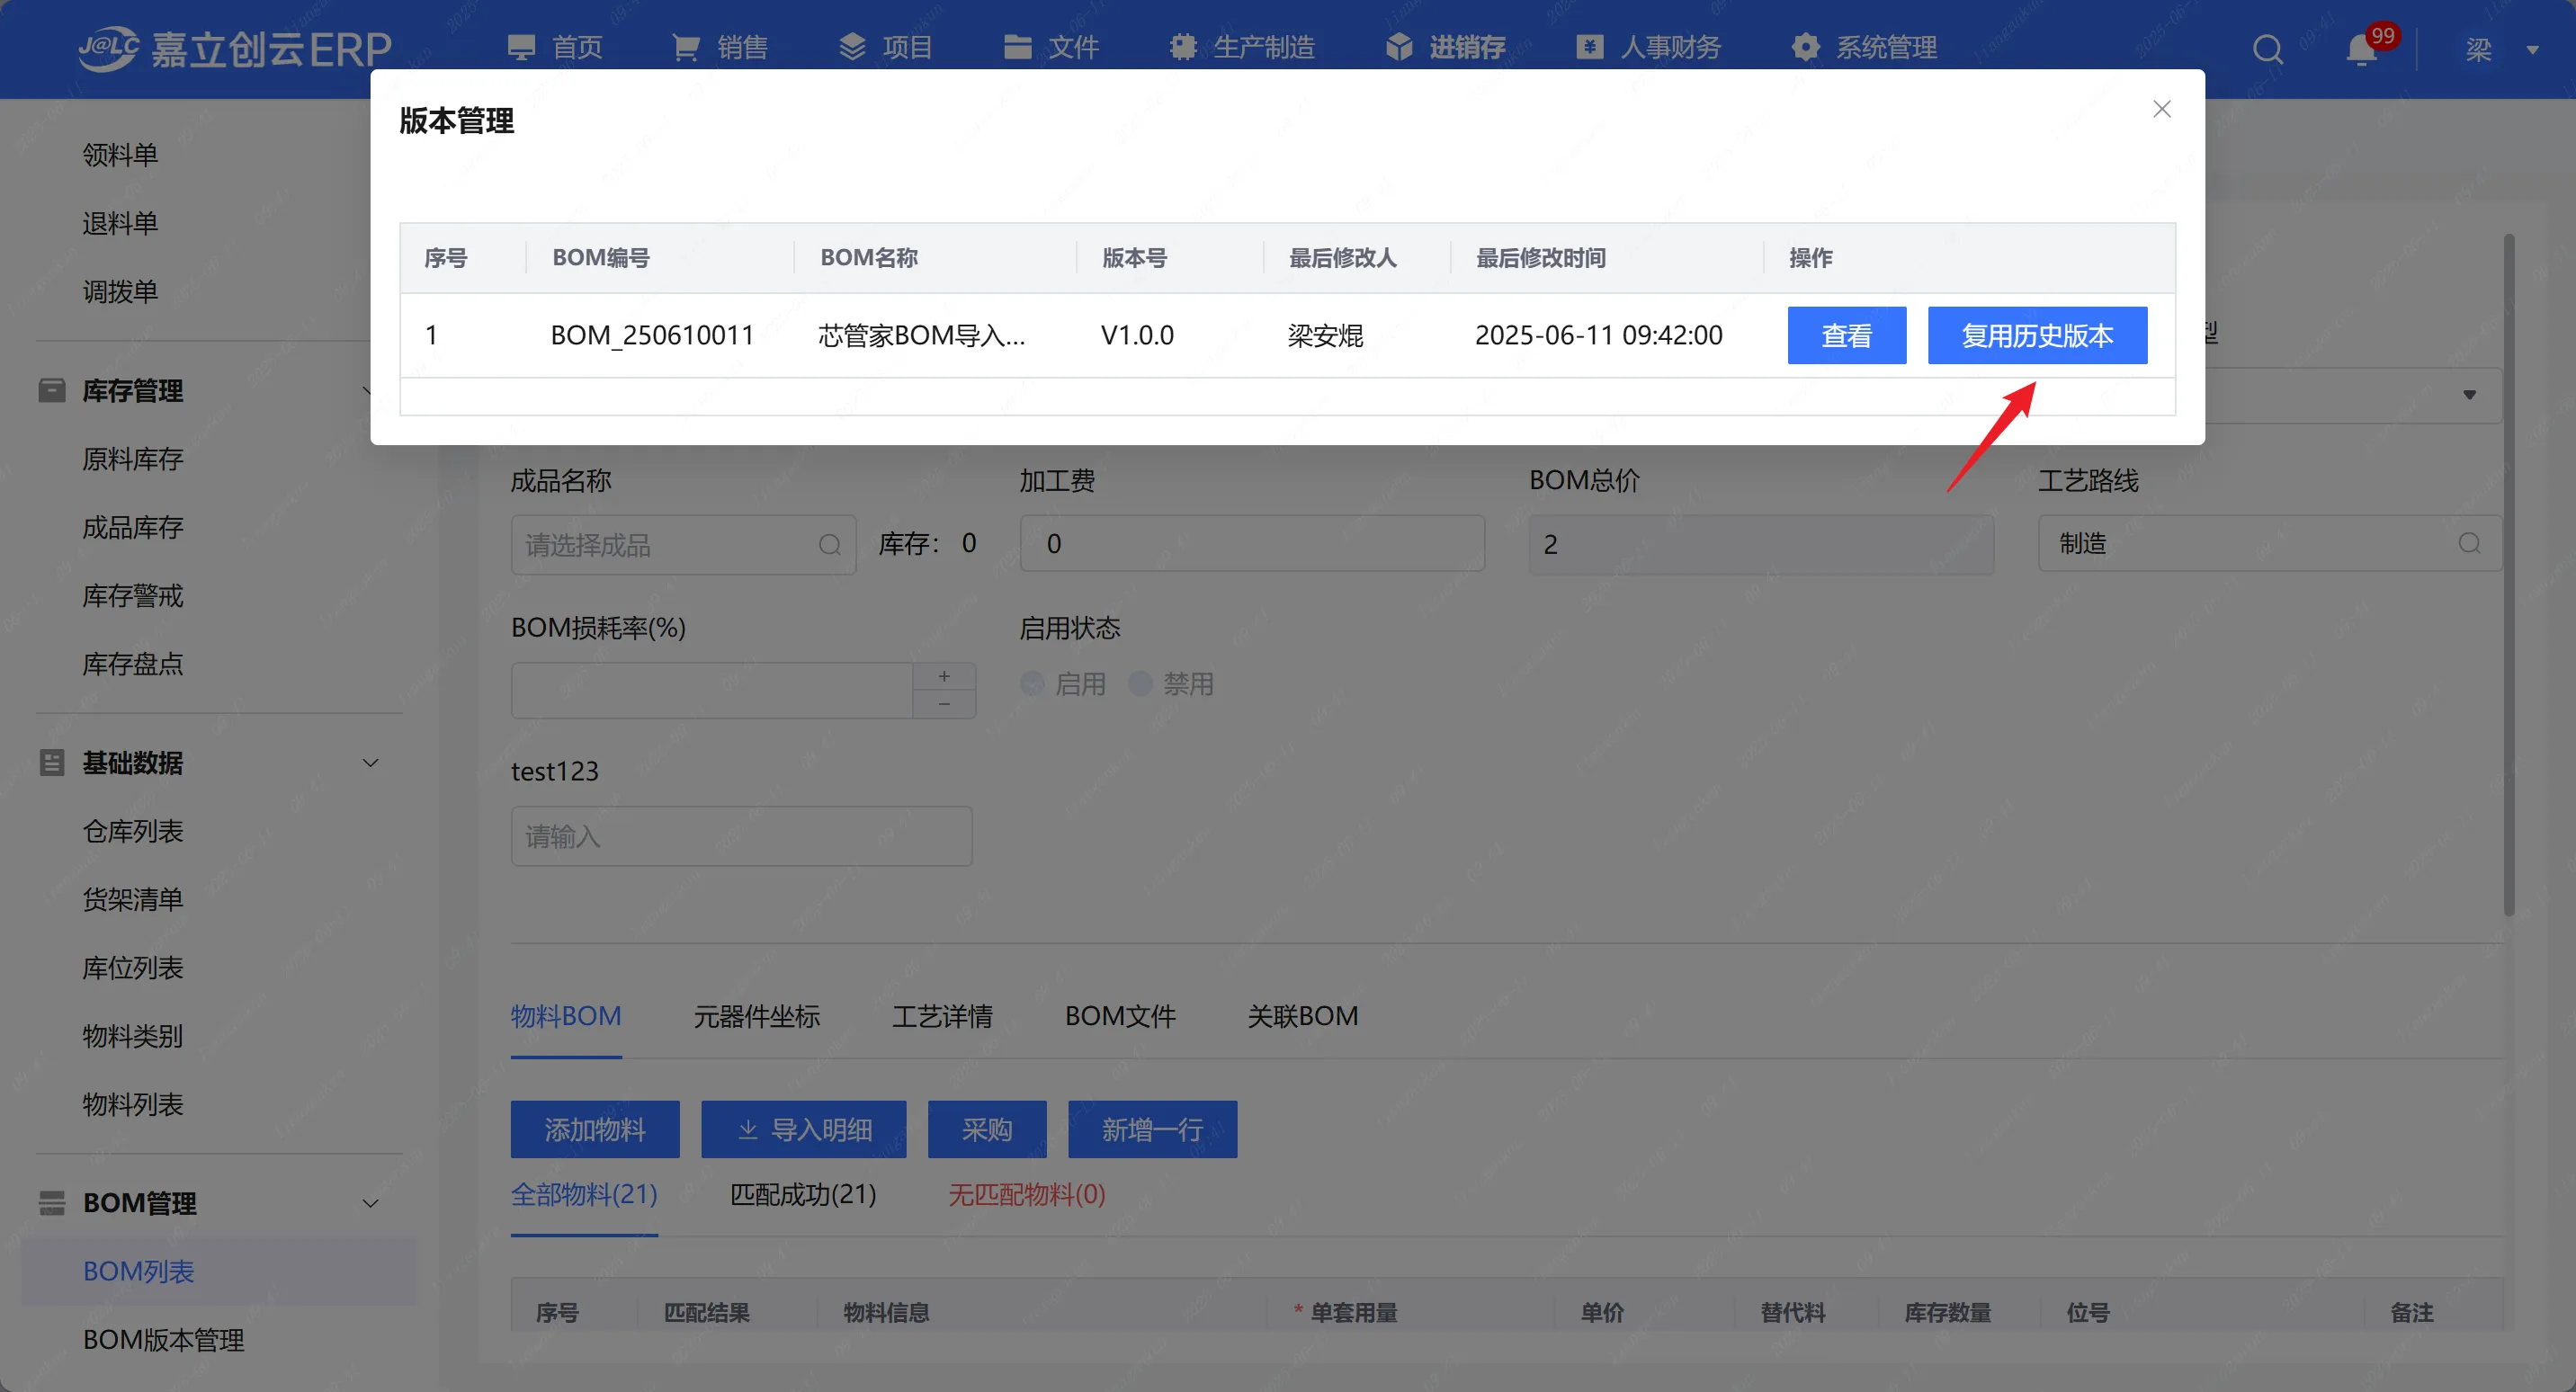Viewport: 2576px width, 1392px height.
Task: Open the notifications bell icon
Action: click(2361, 49)
